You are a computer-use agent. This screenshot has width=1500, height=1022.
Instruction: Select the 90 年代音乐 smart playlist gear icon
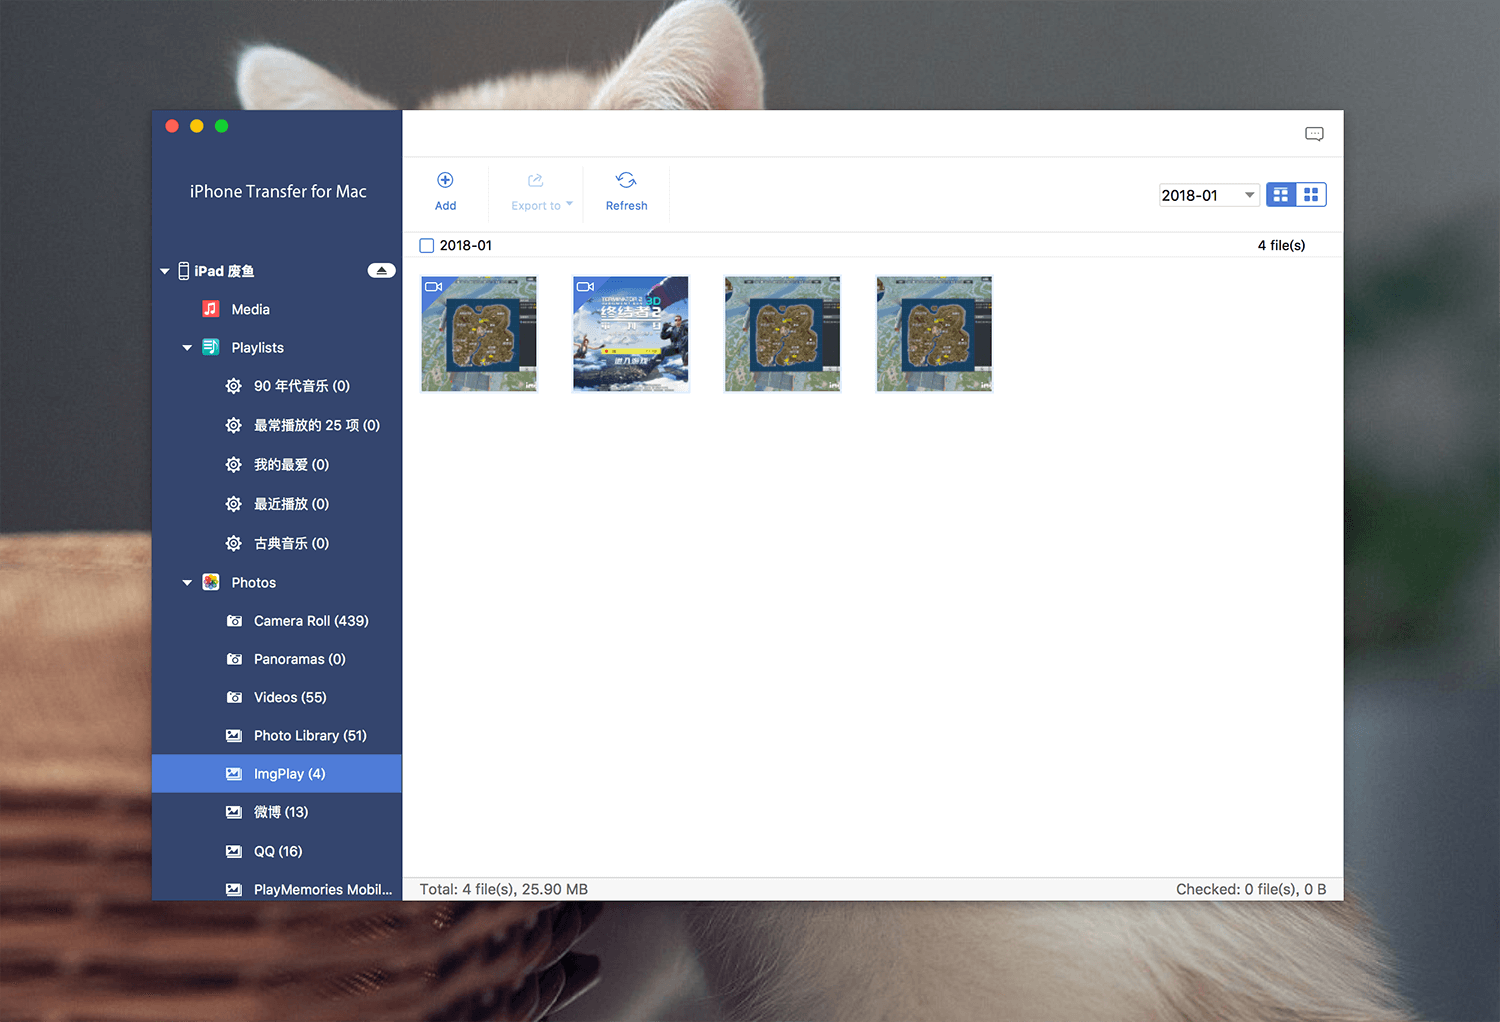coord(234,386)
